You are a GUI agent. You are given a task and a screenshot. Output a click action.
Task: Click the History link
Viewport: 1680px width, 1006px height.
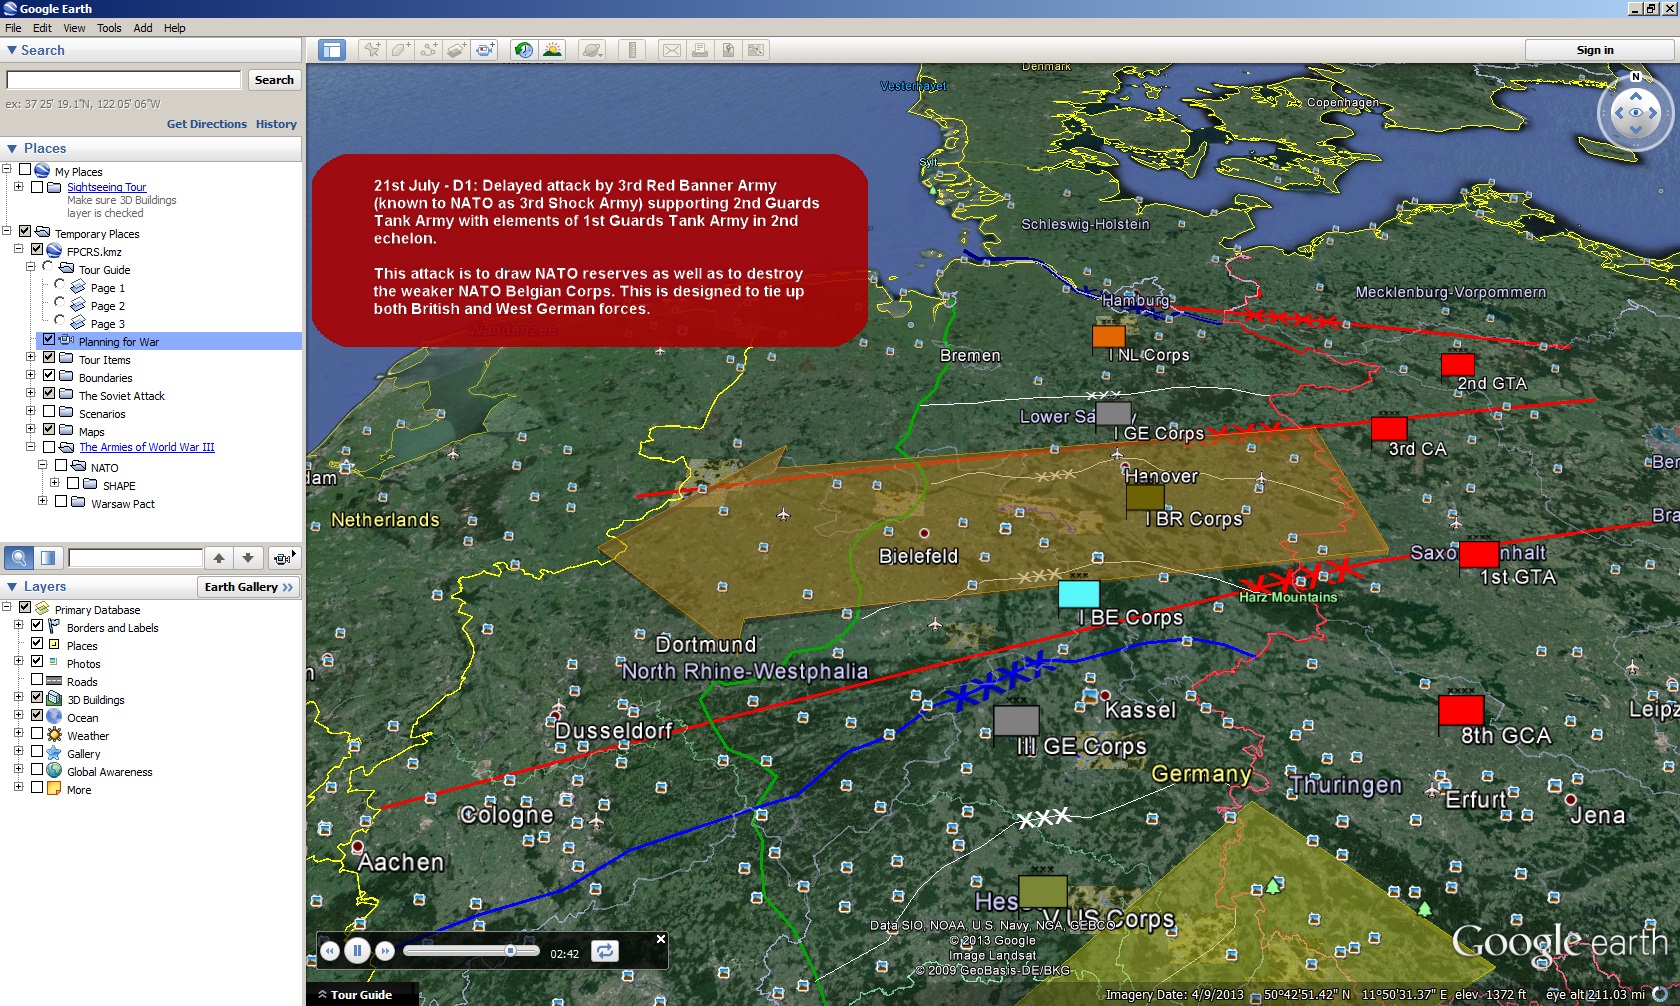[x=276, y=124]
